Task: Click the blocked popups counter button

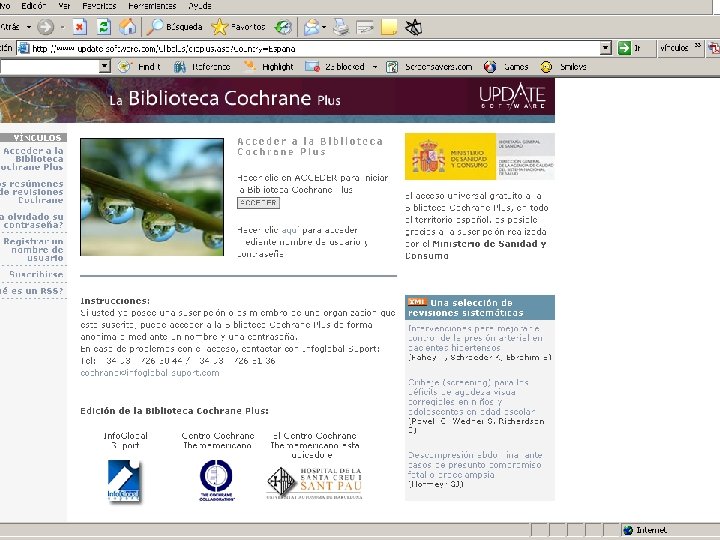Action: [335, 67]
